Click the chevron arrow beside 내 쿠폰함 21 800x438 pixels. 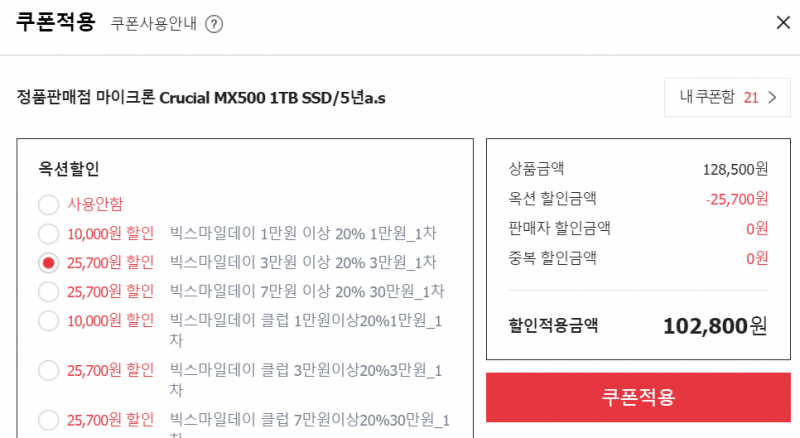(772, 97)
